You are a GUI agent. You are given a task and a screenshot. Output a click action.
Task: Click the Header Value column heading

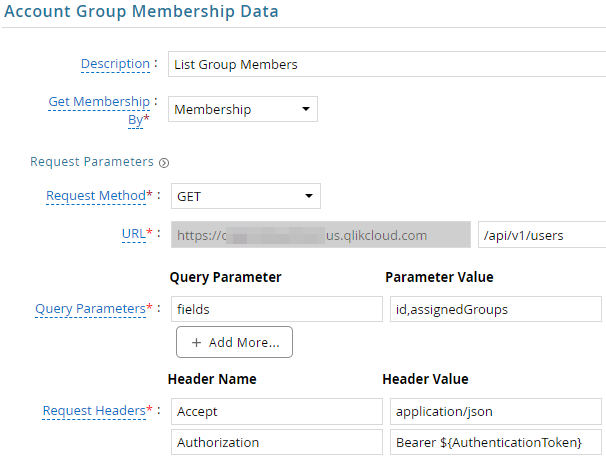point(425,379)
